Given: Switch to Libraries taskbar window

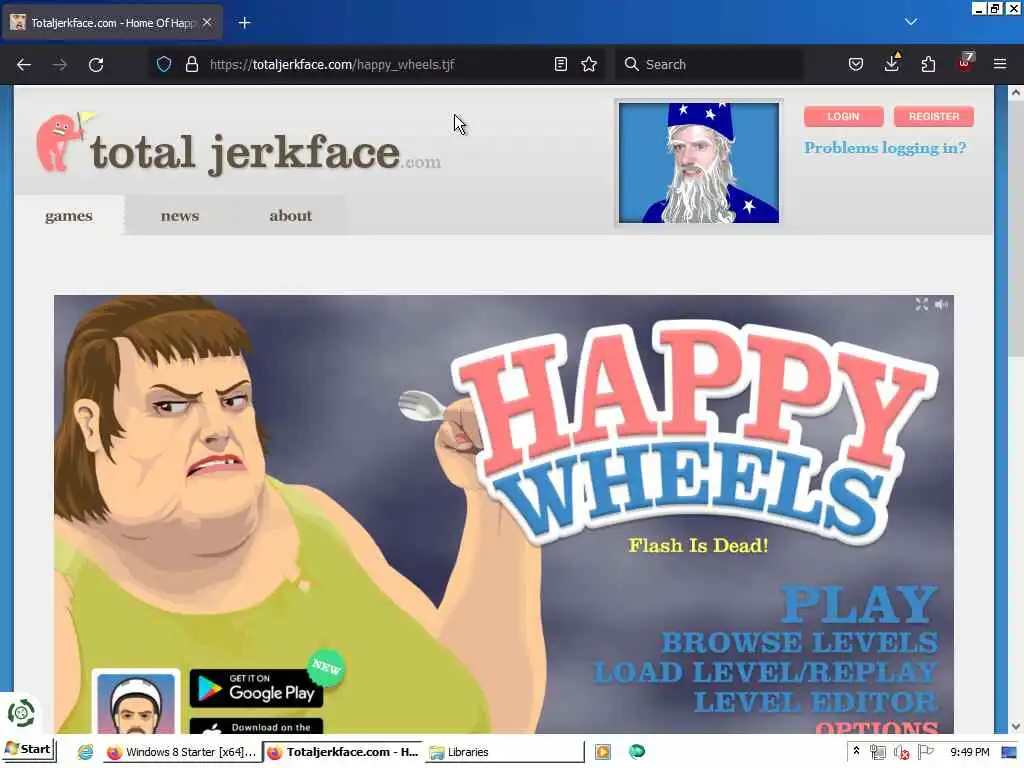Looking at the screenshot, I should (504, 752).
